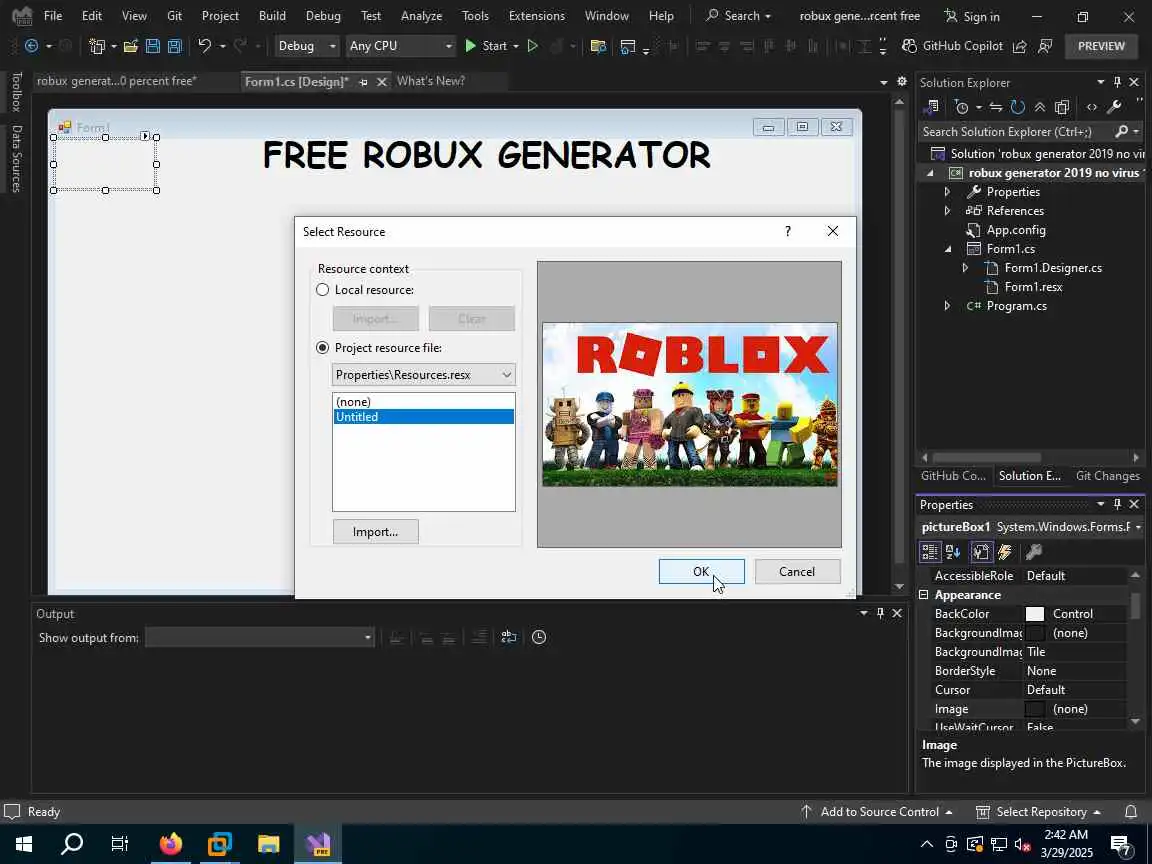Click the Share icon beside GitHub Copilot
The width and height of the screenshot is (1152, 864).
[1020, 46]
